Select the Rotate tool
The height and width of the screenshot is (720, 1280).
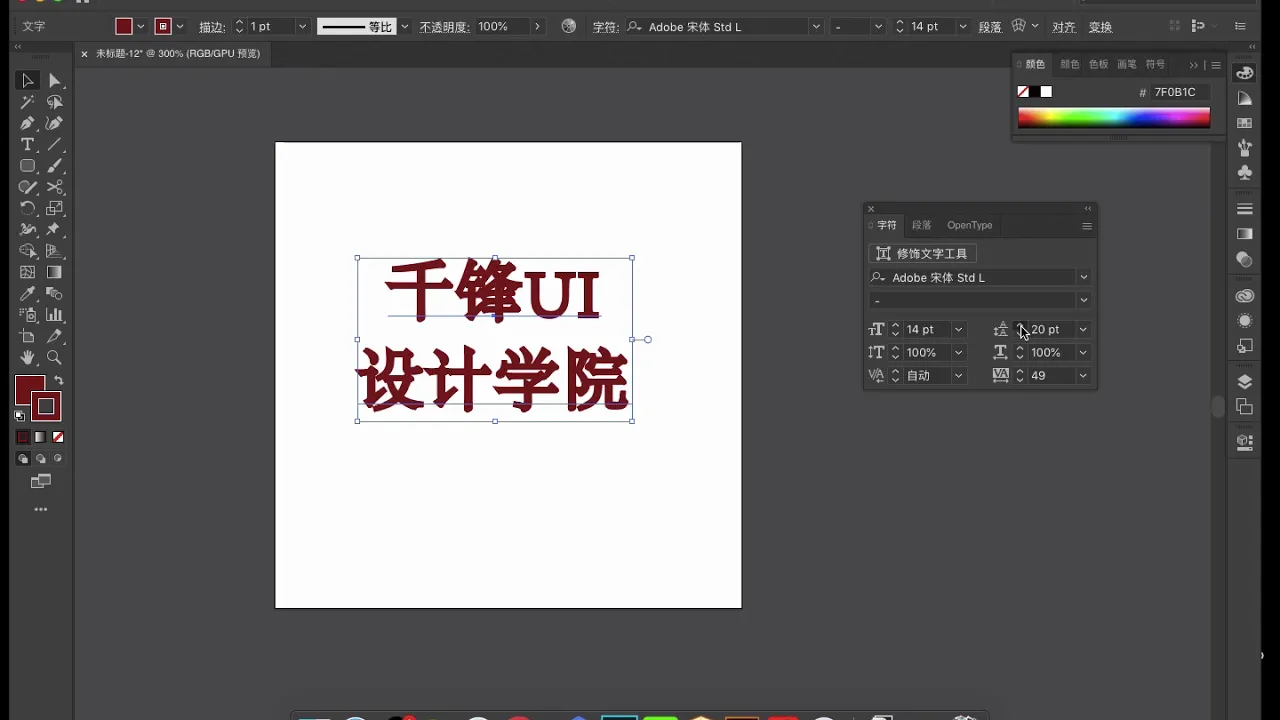[x=28, y=208]
